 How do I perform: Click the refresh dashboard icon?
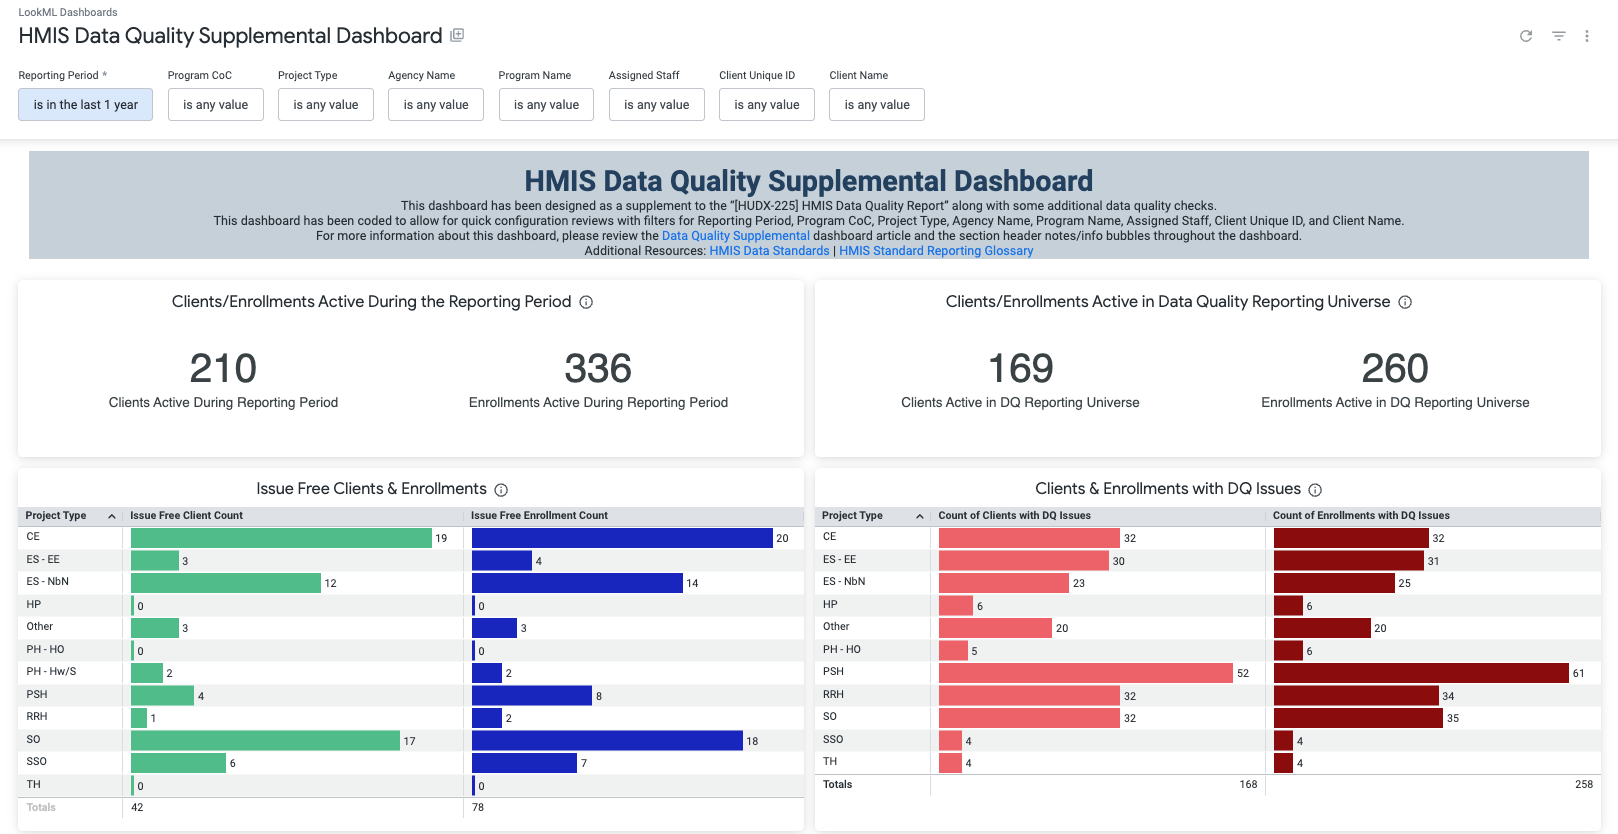pos(1525,36)
